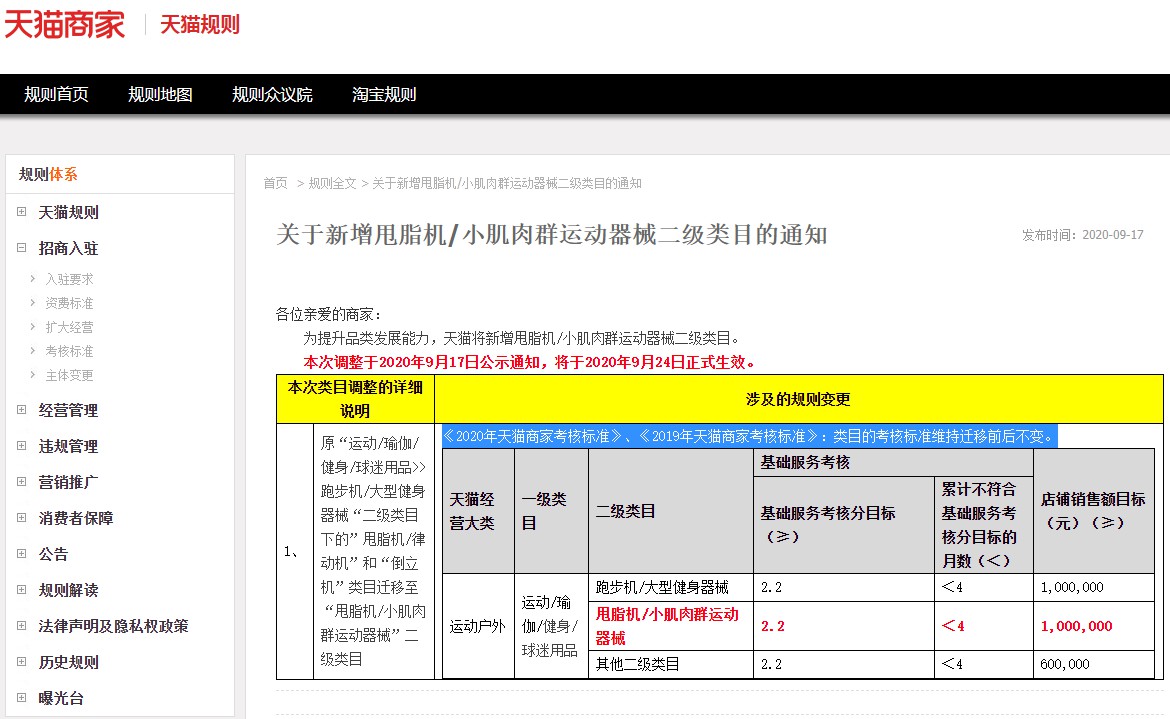Click the 店铺销售额目标 column header
This screenshot has width=1170, height=719.
[1094, 511]
